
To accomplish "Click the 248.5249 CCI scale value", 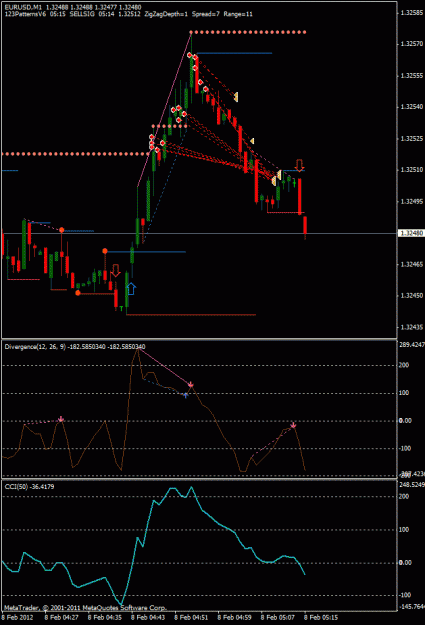I will [412, 485].
